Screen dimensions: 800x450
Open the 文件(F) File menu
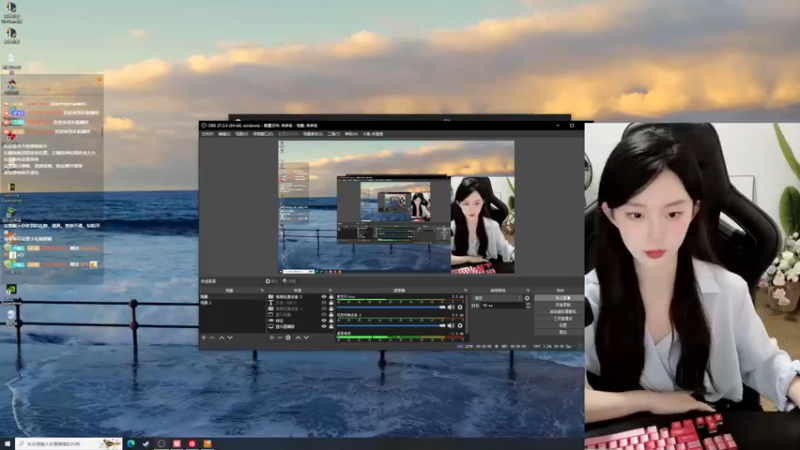pyautogui.click(x=208, y=134)
